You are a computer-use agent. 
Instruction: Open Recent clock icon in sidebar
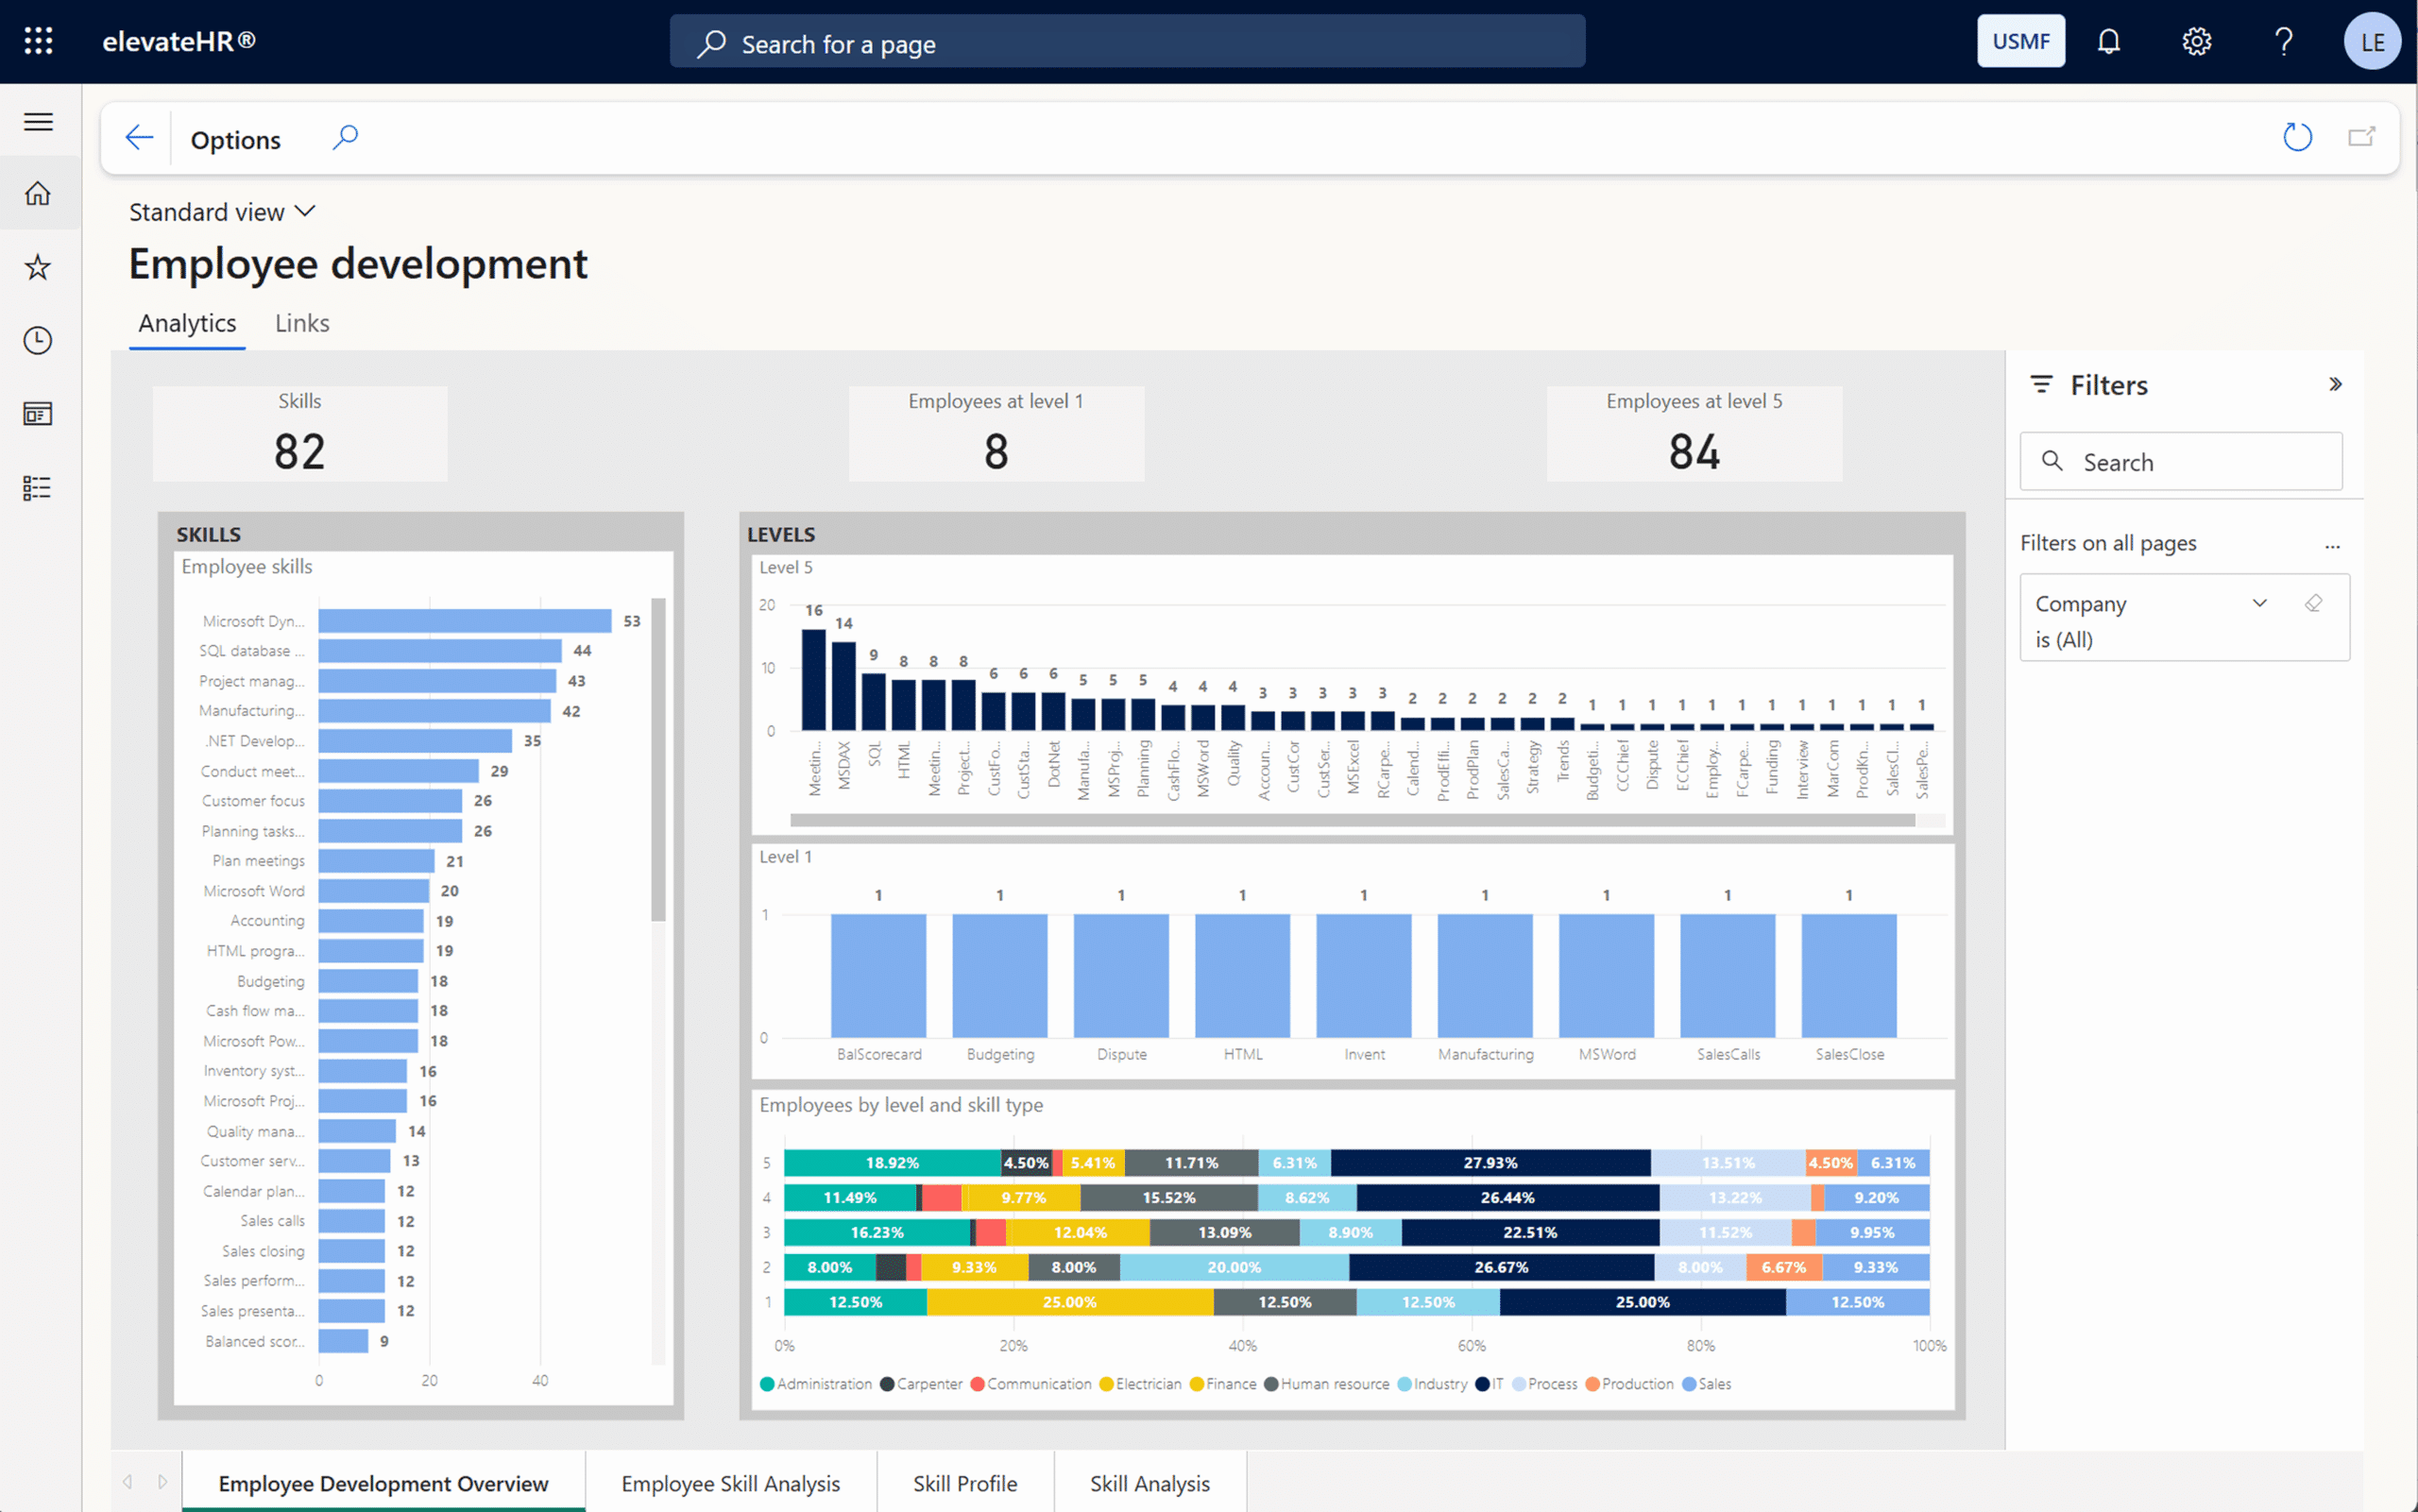tap(38, 340)
